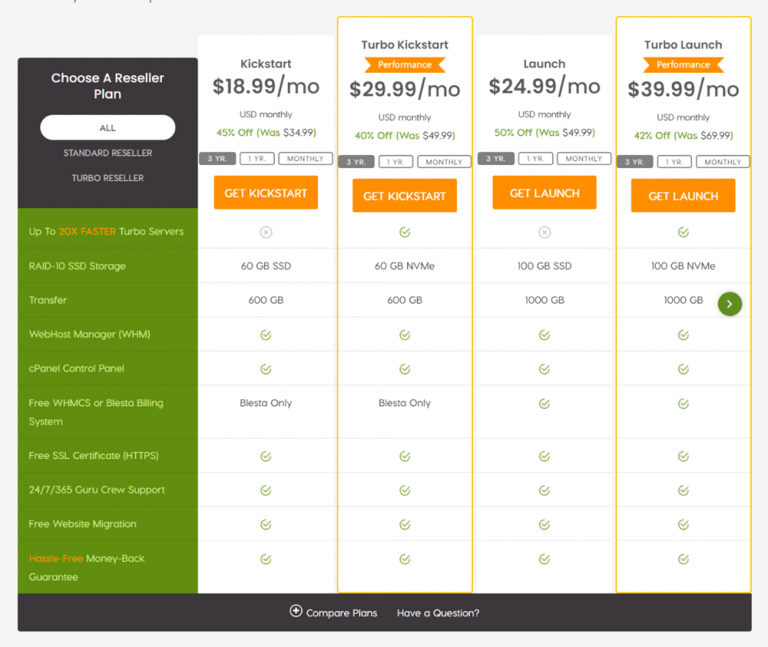The image size is (768, 647).
Task: Click Launch WebHost Manager checkmark
Action: point(544,335)
